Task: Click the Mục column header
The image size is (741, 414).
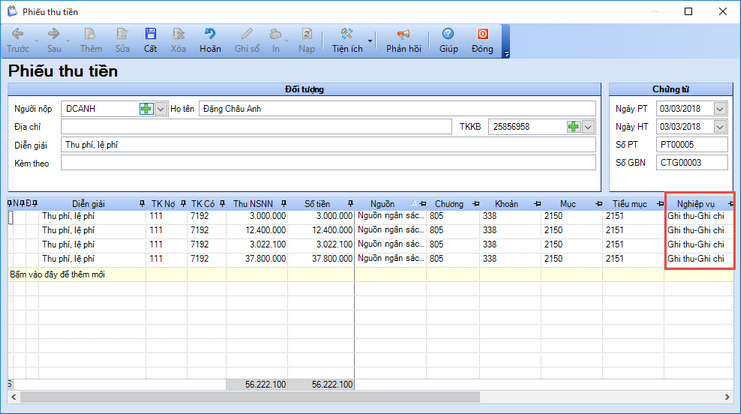Action: pyautogui.click(x=568, y=204)
